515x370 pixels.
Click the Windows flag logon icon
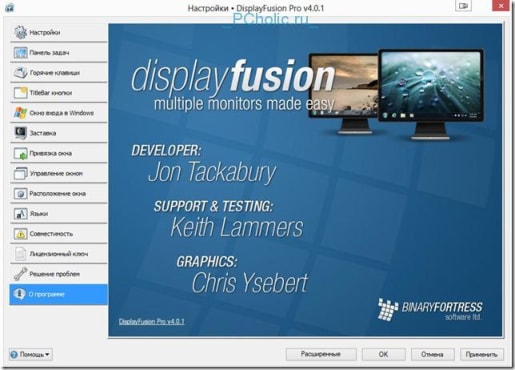[20, 113]
